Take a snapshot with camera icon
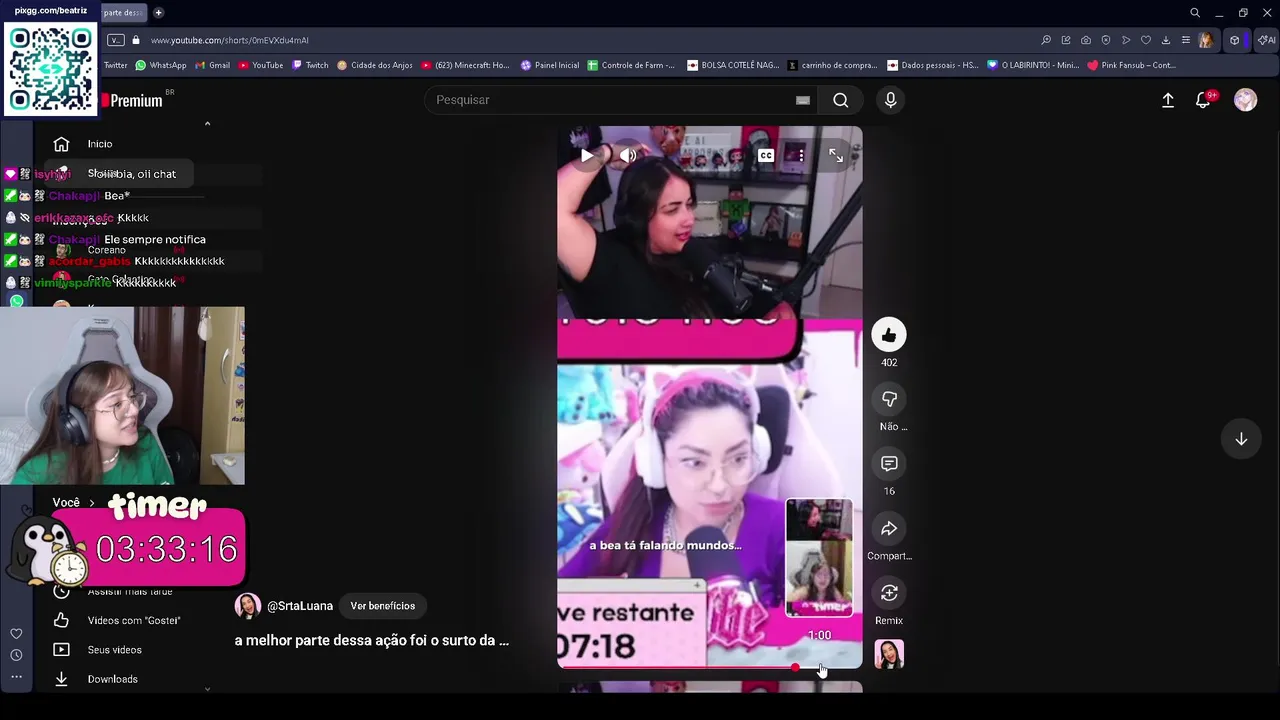 click(x=1086, y=40)
